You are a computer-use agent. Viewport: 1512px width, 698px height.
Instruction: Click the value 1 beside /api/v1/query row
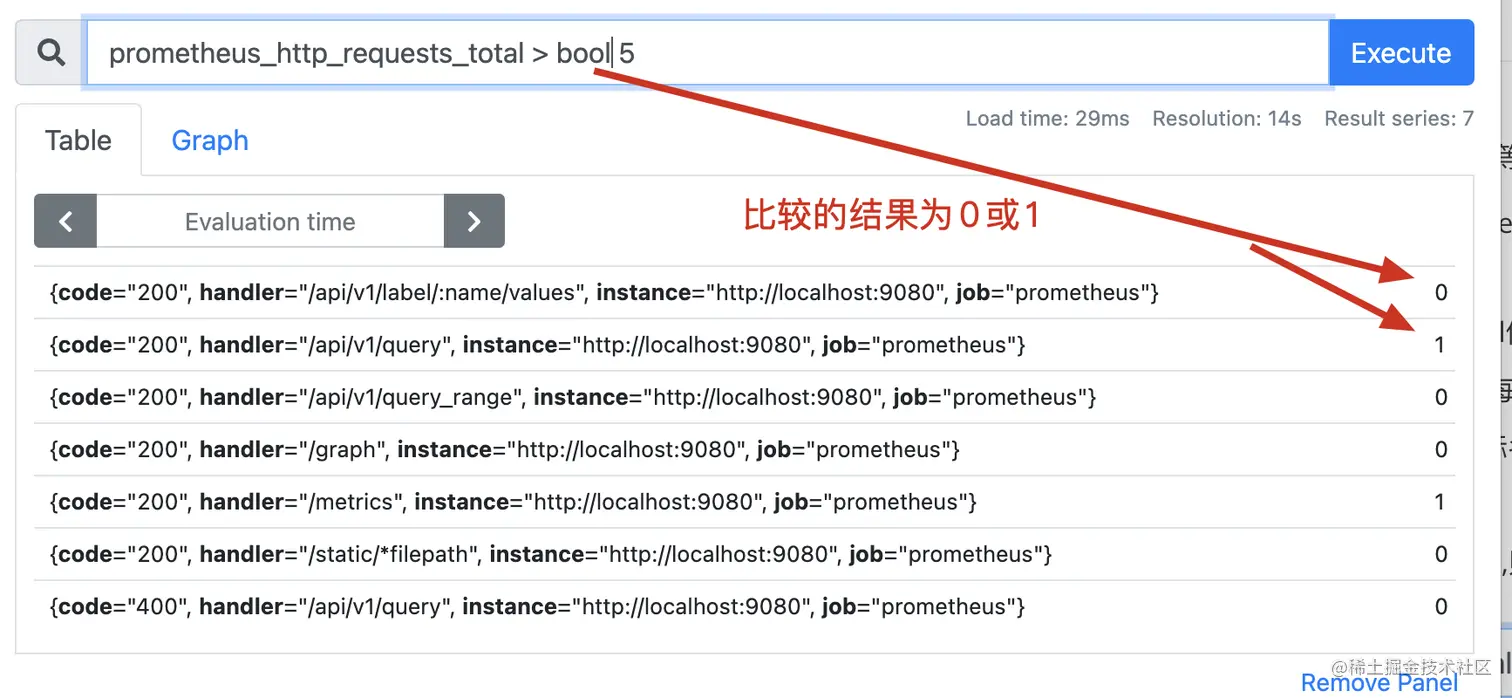[x=1440, y=344]
